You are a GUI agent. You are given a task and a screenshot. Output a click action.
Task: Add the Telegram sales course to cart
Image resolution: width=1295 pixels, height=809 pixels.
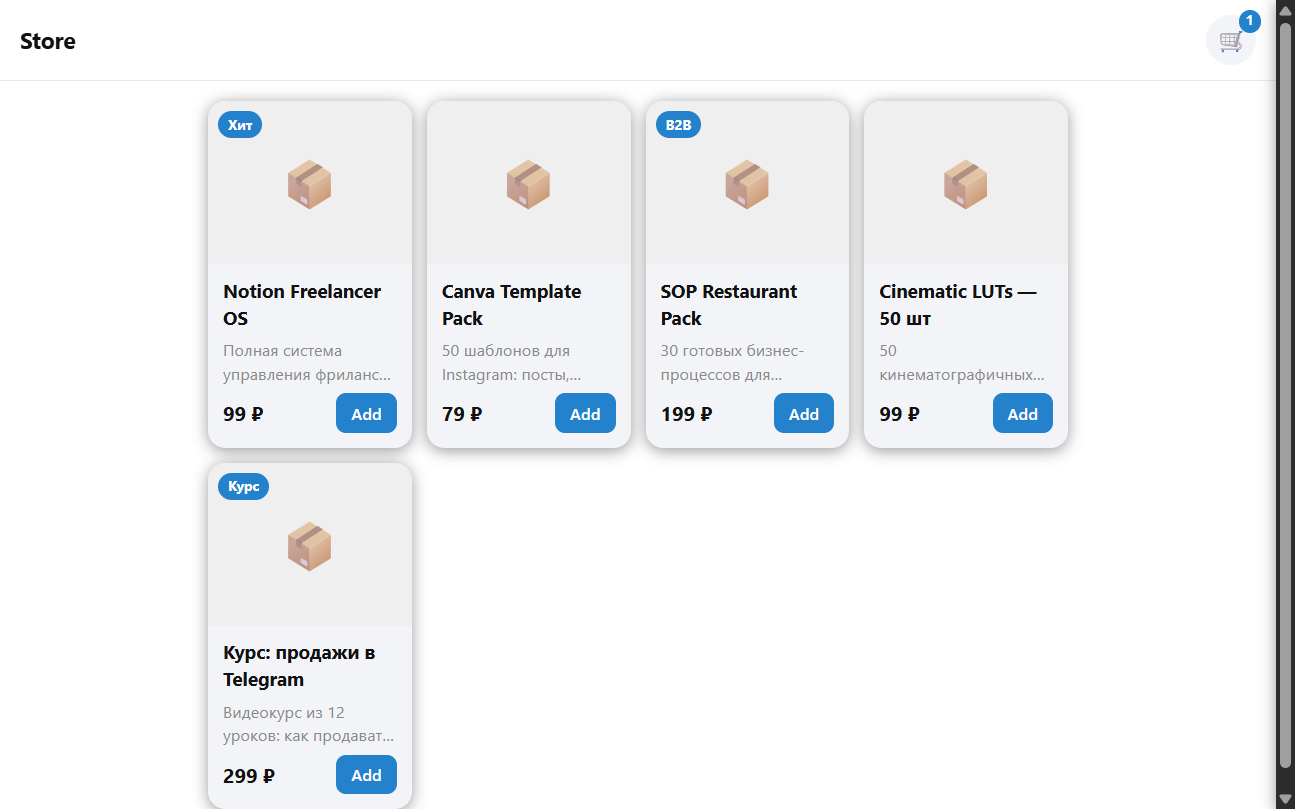point(366,775)
